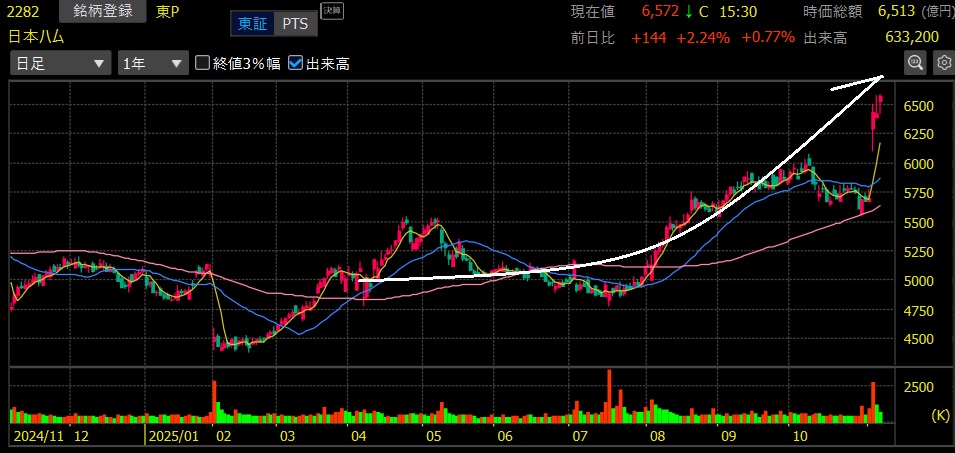Click the green down arrow beside the current price
The height and width of the screenshot is (453, 955).
click(x=689, y=12)
